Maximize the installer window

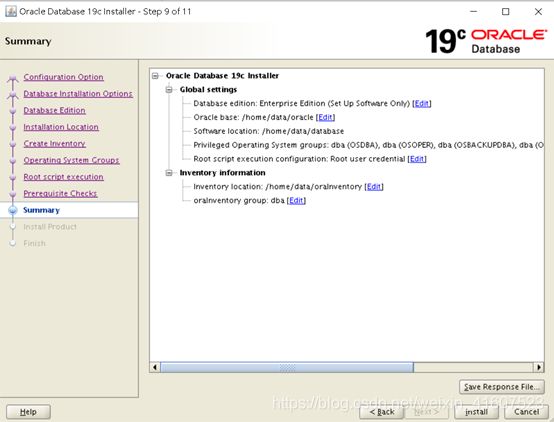pyautogui.click(x=506, y=12)
